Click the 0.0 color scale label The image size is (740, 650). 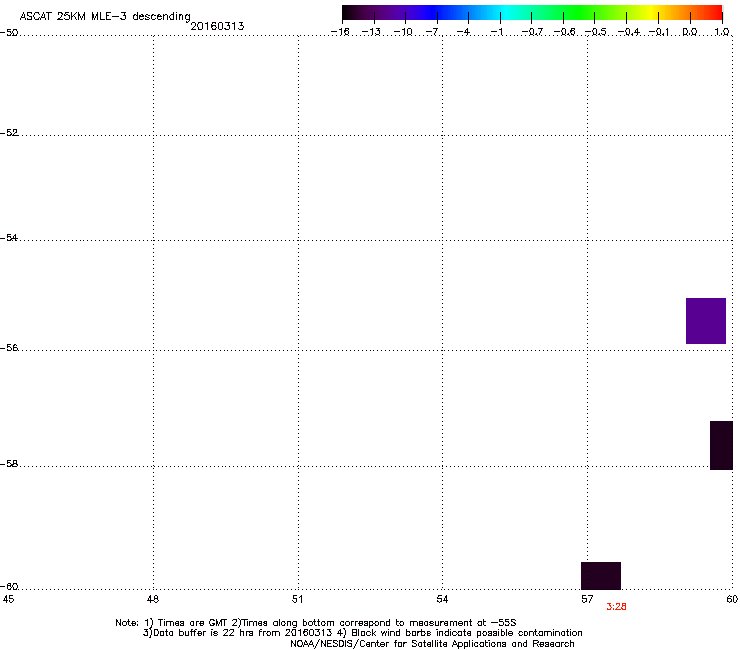[x=690, y=32]
